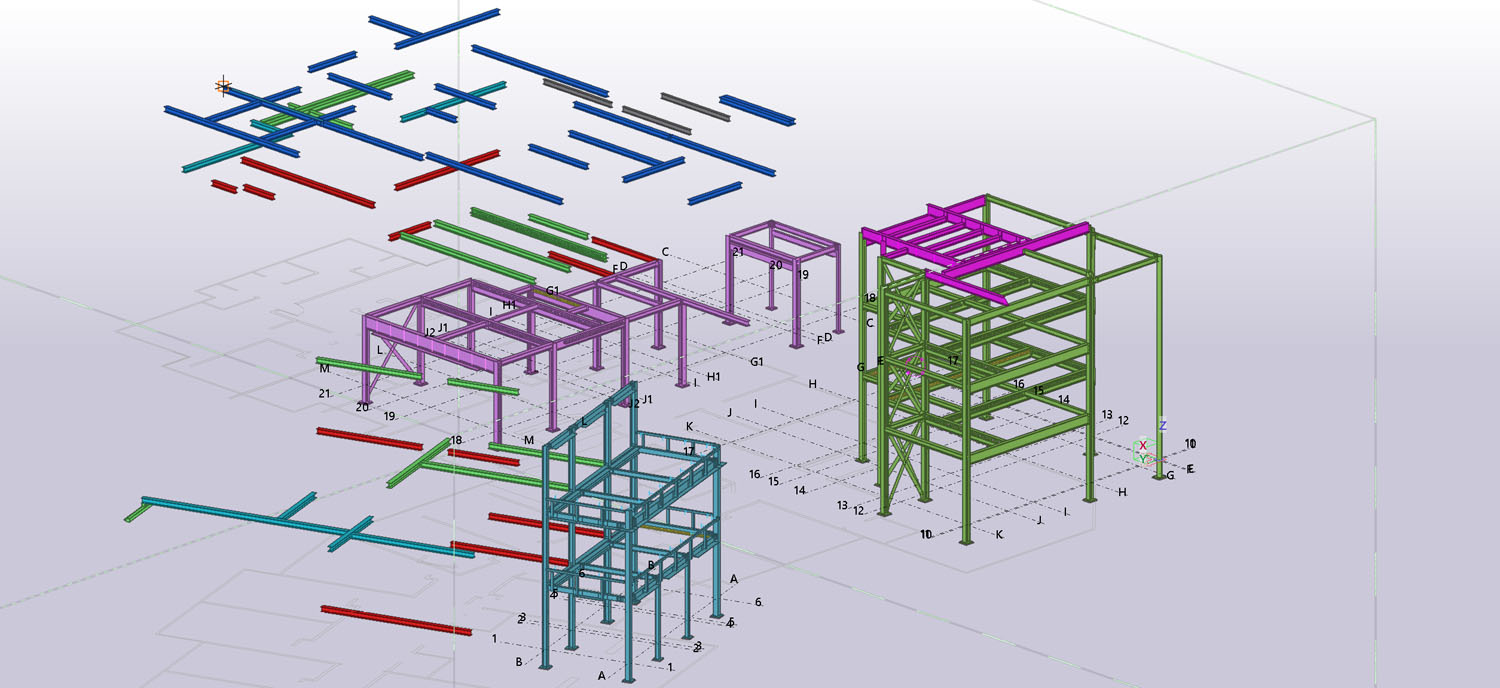Click grid label G next to the green column base

pos(1170,475)
